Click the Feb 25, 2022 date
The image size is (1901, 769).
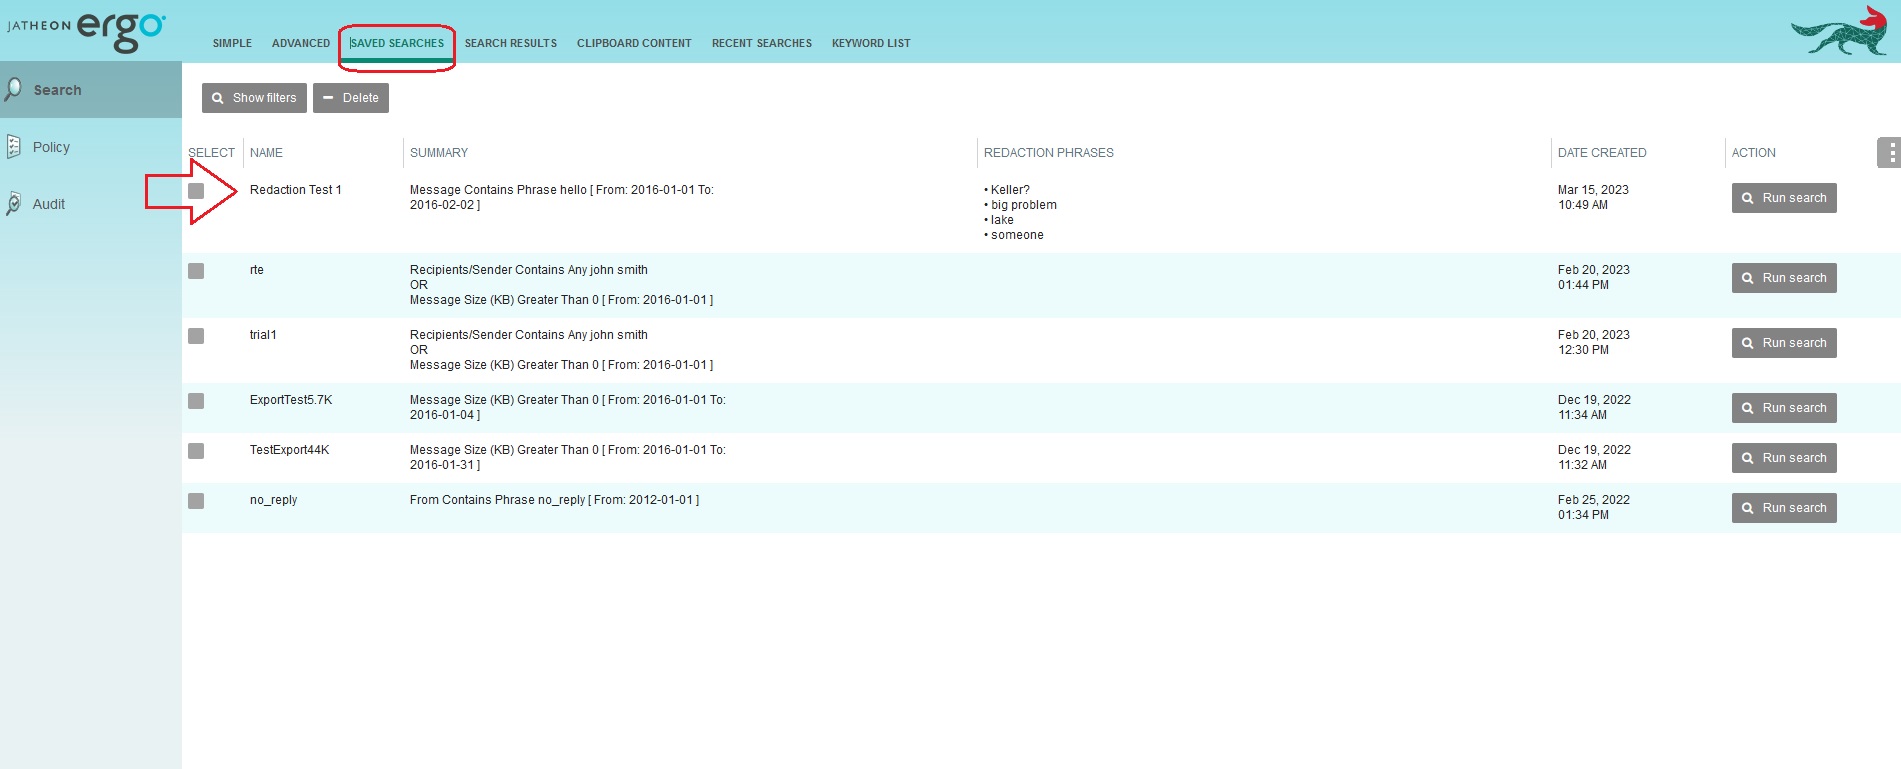coord(1594,500)
